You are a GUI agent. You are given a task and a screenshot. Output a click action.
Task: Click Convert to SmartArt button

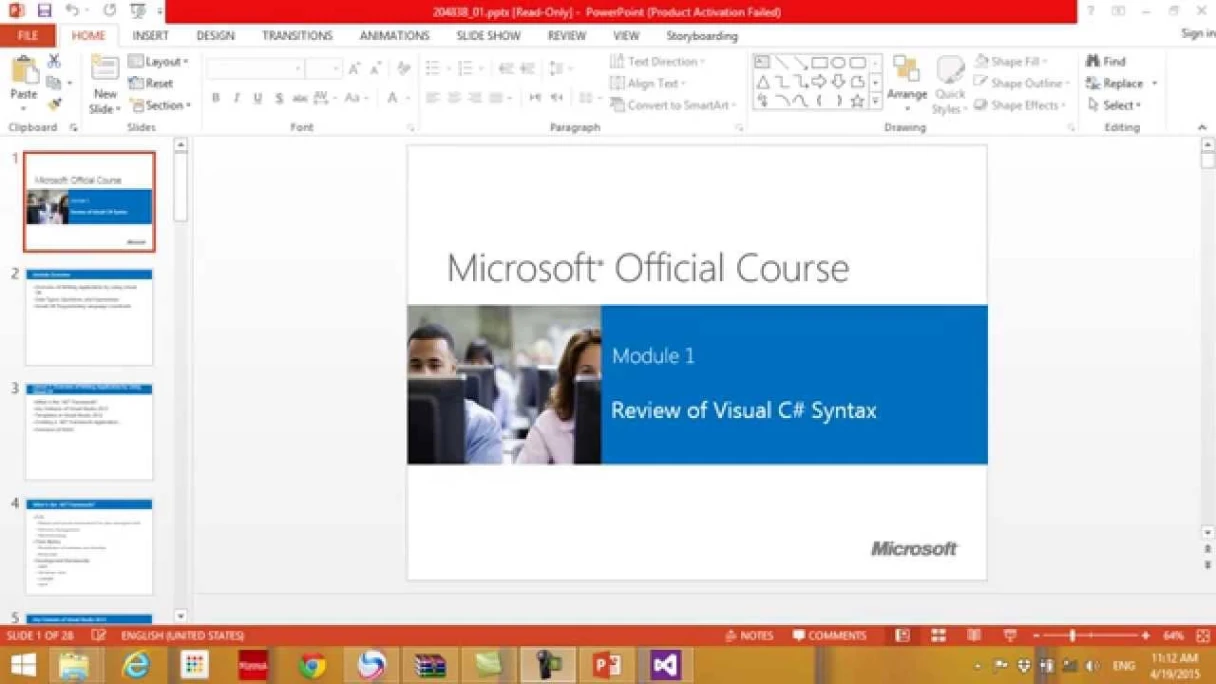(673, 105)
